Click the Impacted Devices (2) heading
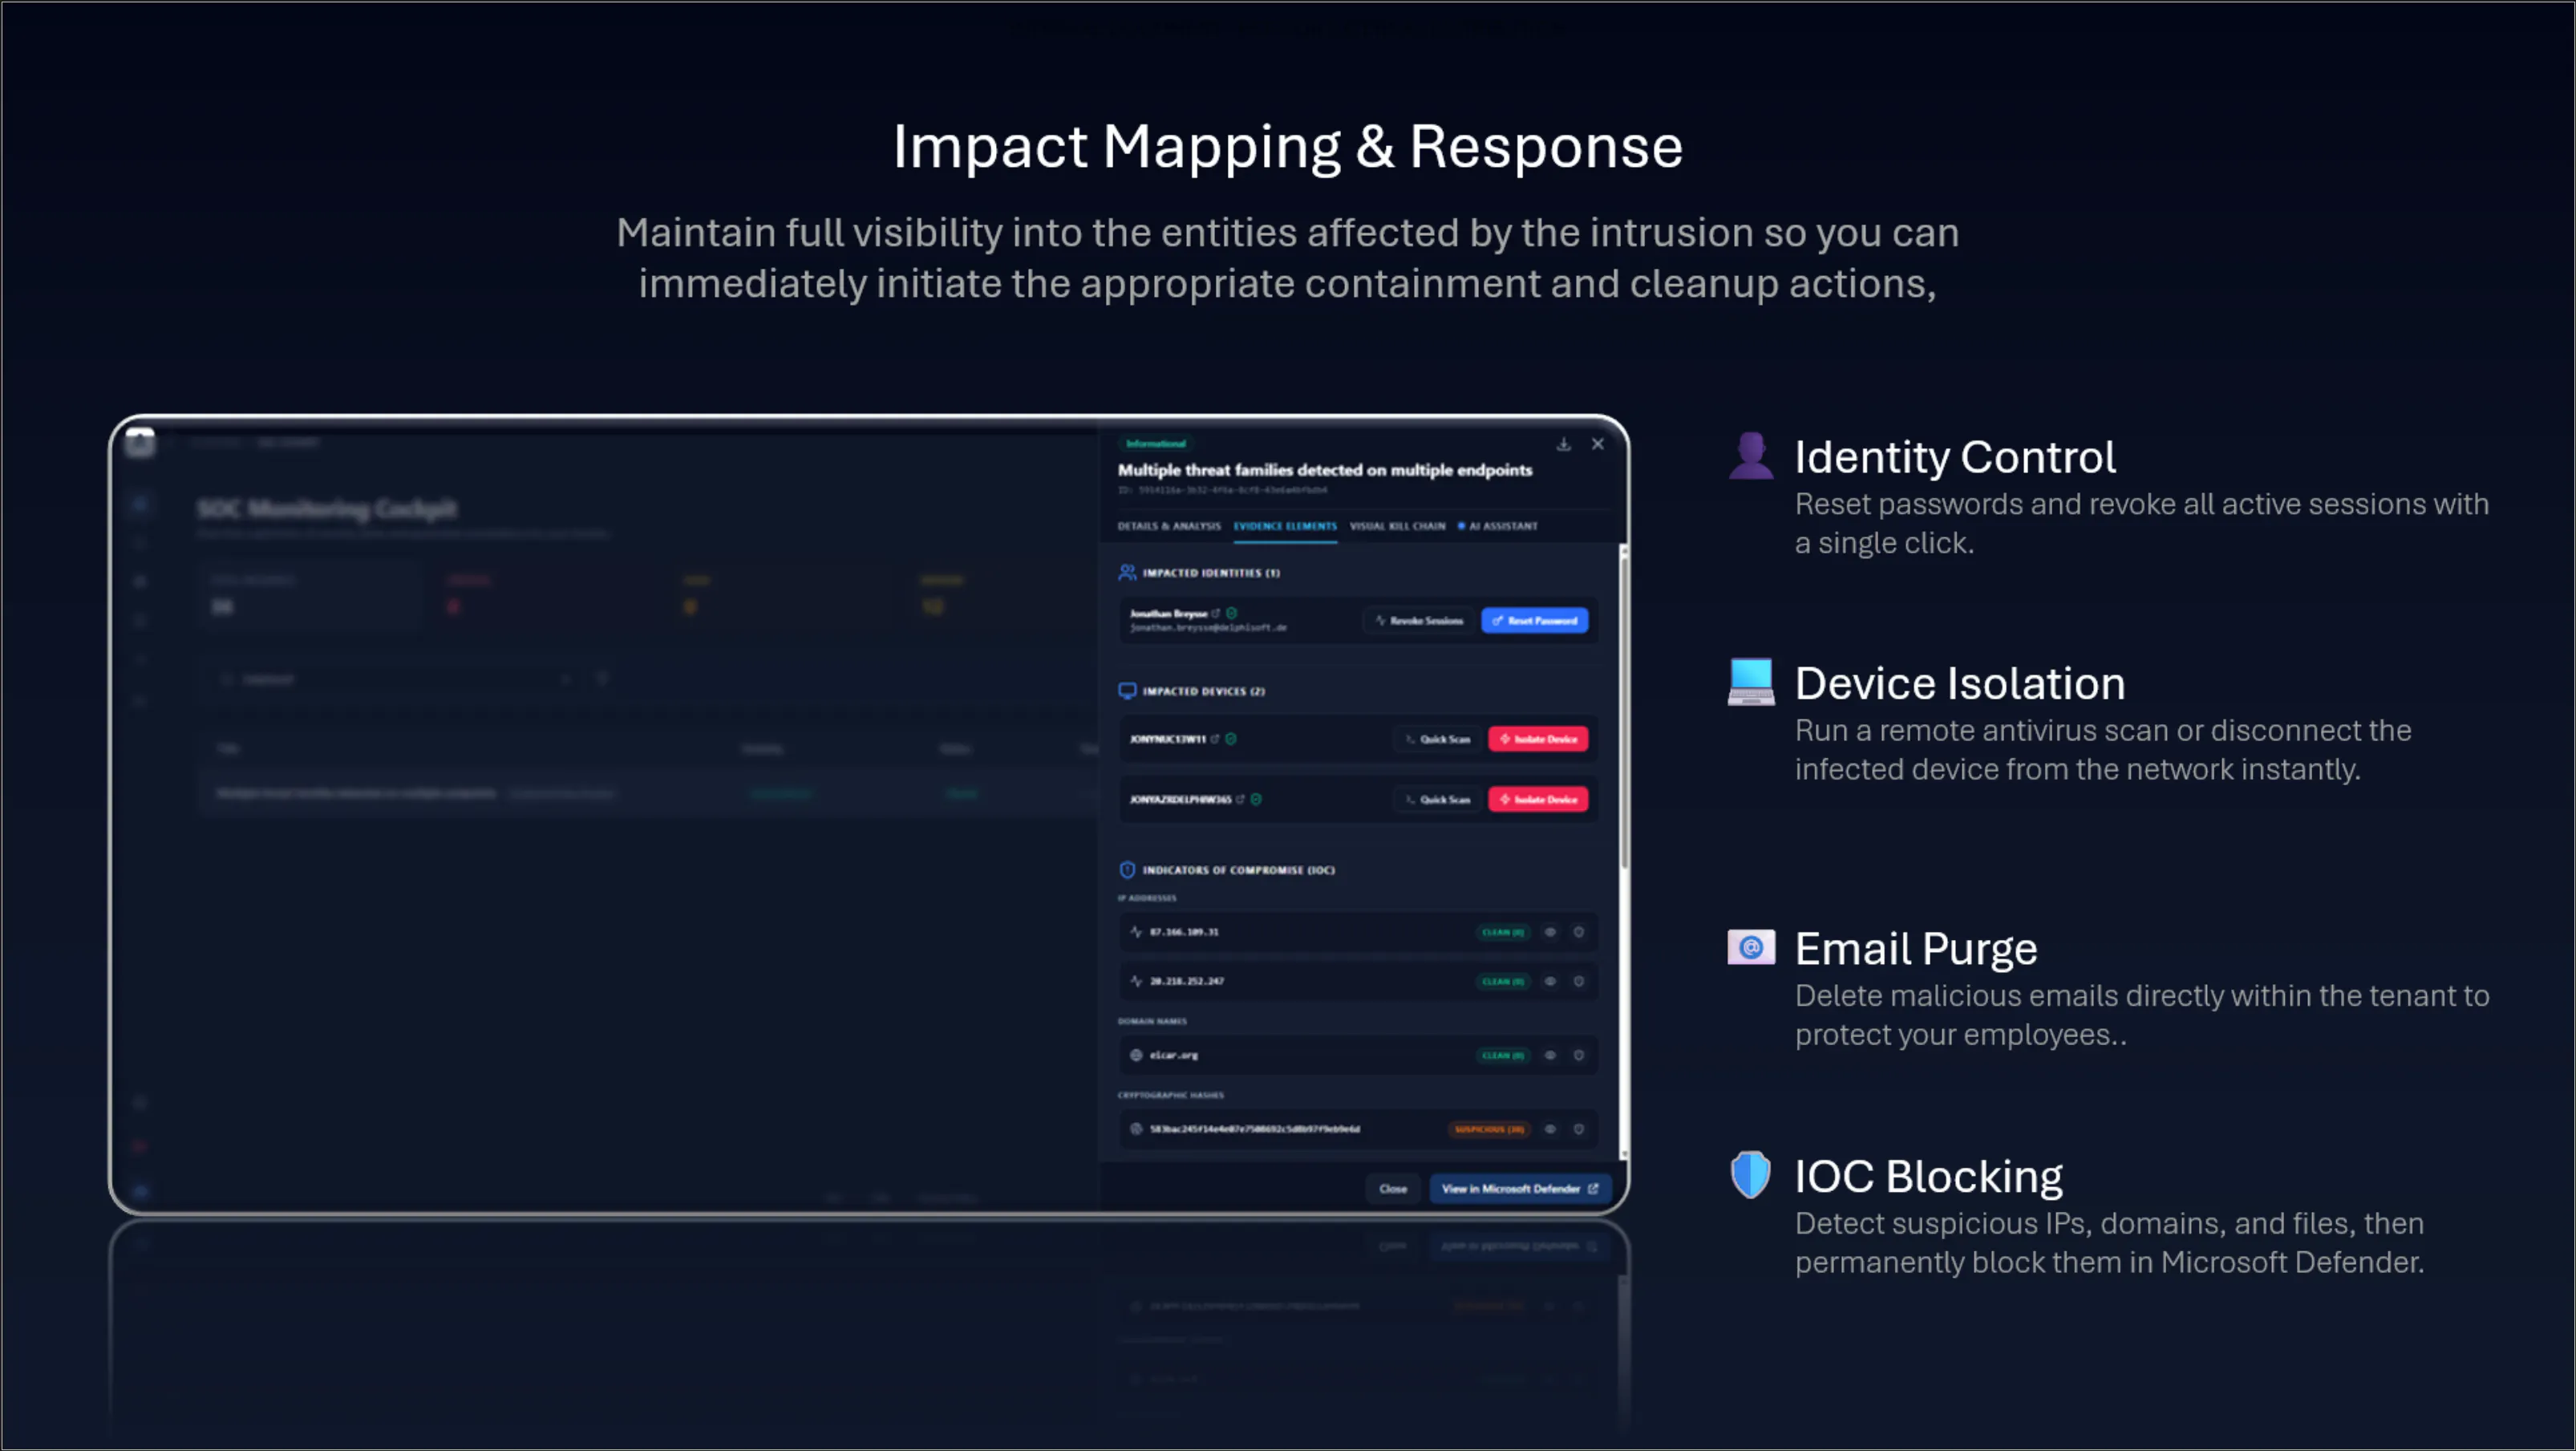Image resolution: width=2576 pixels, height=1451 pixels. pyautogui.click(x=1204, y=691)
